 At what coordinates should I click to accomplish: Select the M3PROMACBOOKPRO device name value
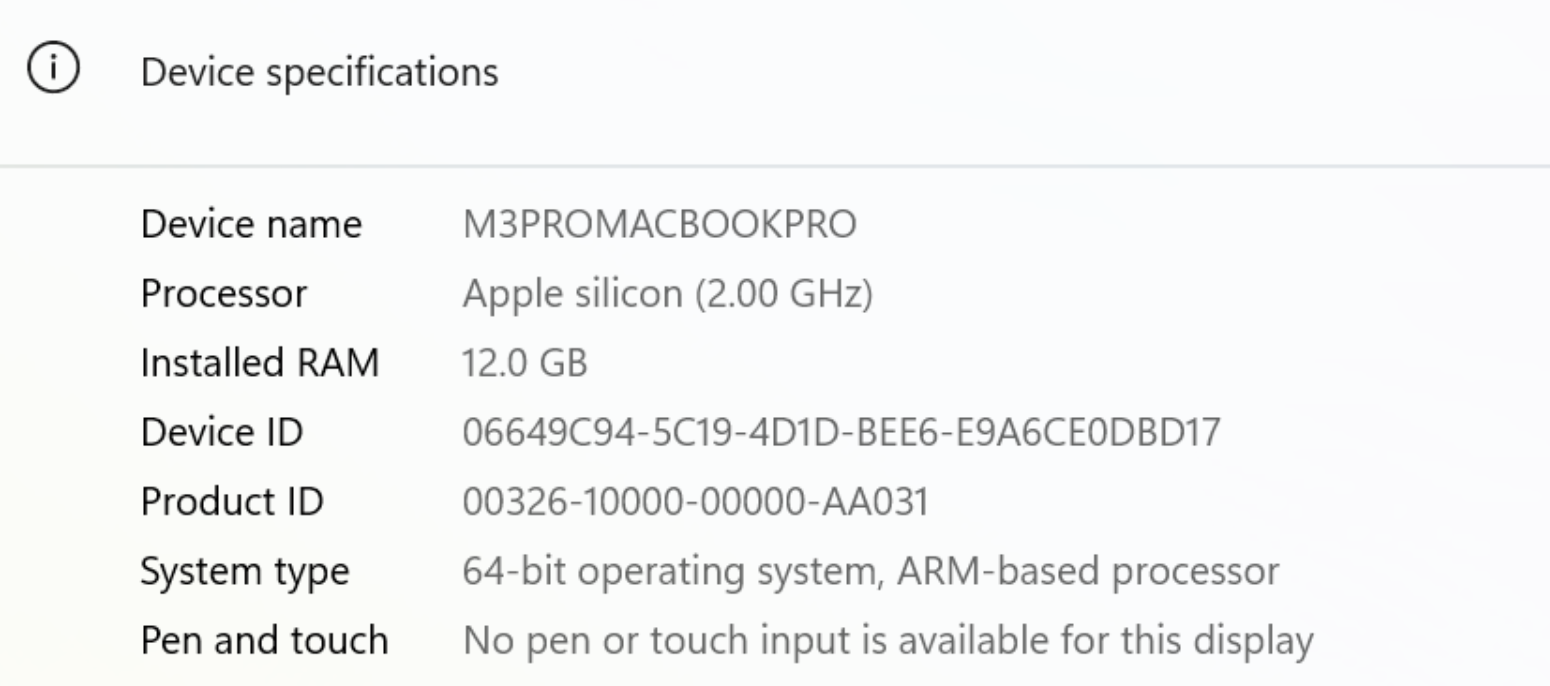pos(659,225)
